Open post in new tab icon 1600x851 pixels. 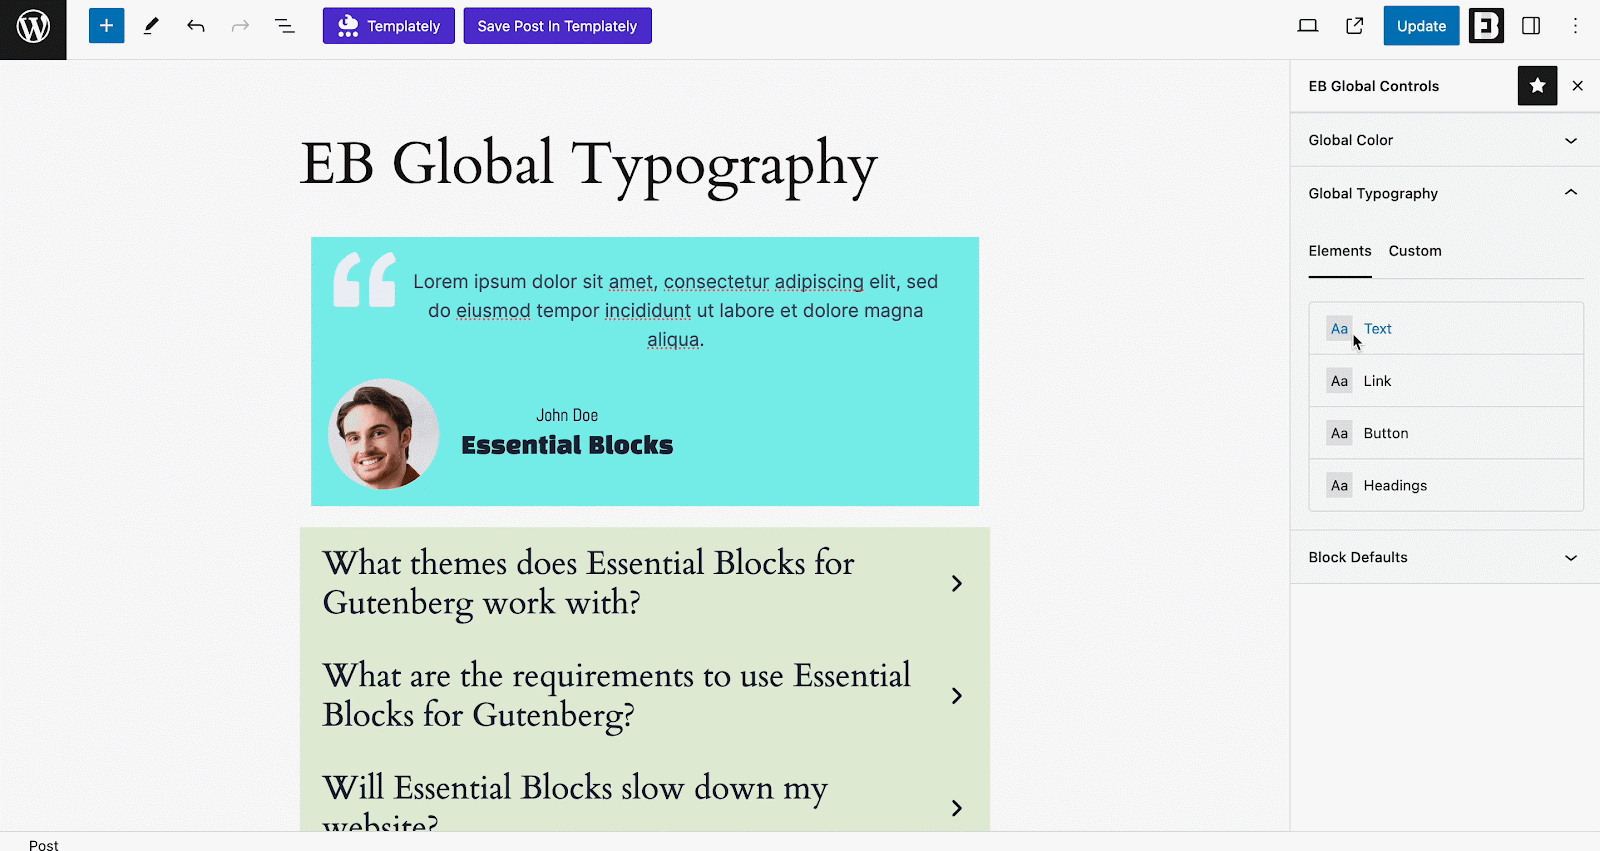click(x=1355, y=26)
